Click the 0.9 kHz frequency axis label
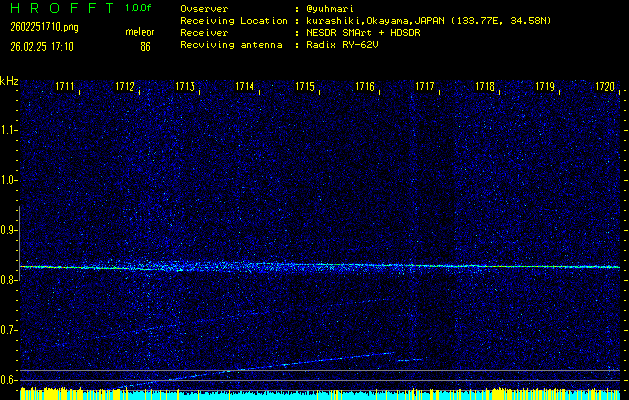 (9, 230)
